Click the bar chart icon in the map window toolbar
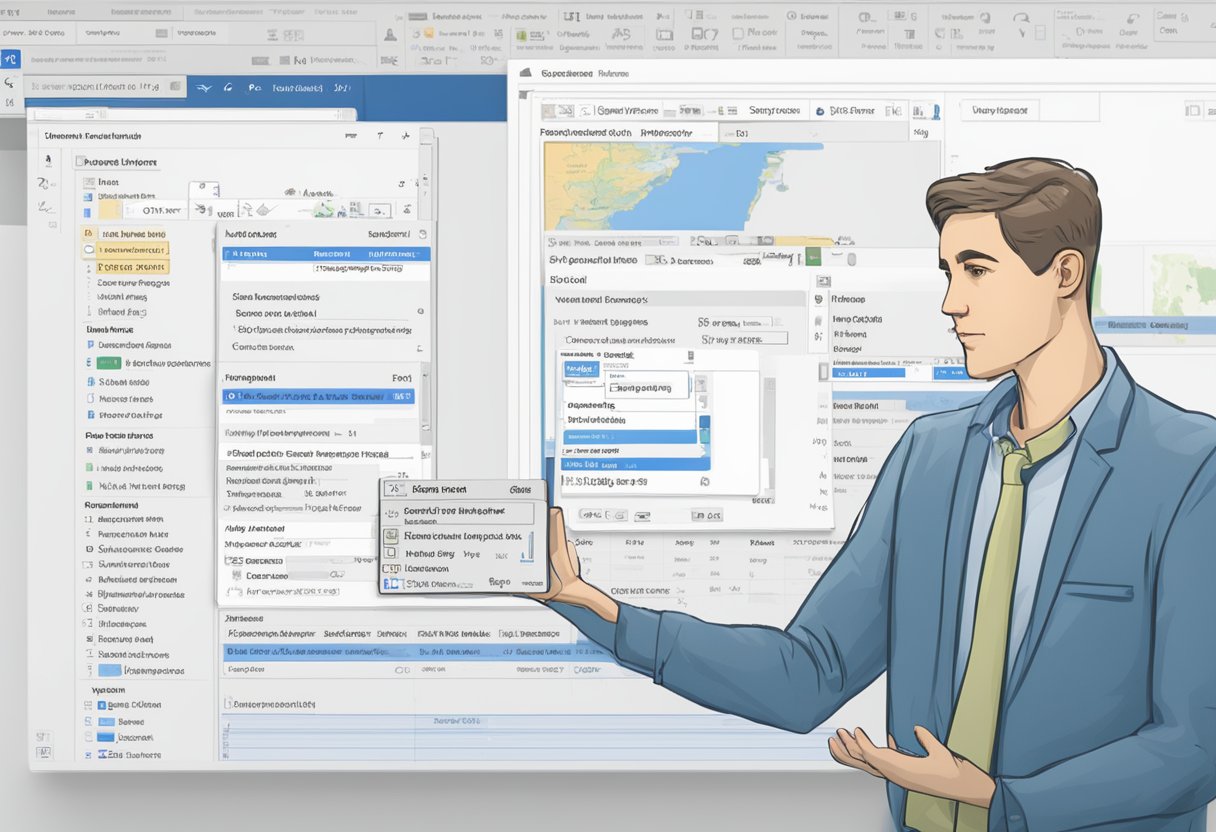This screenshot has width=1216, height=832. tap(920, 112)
